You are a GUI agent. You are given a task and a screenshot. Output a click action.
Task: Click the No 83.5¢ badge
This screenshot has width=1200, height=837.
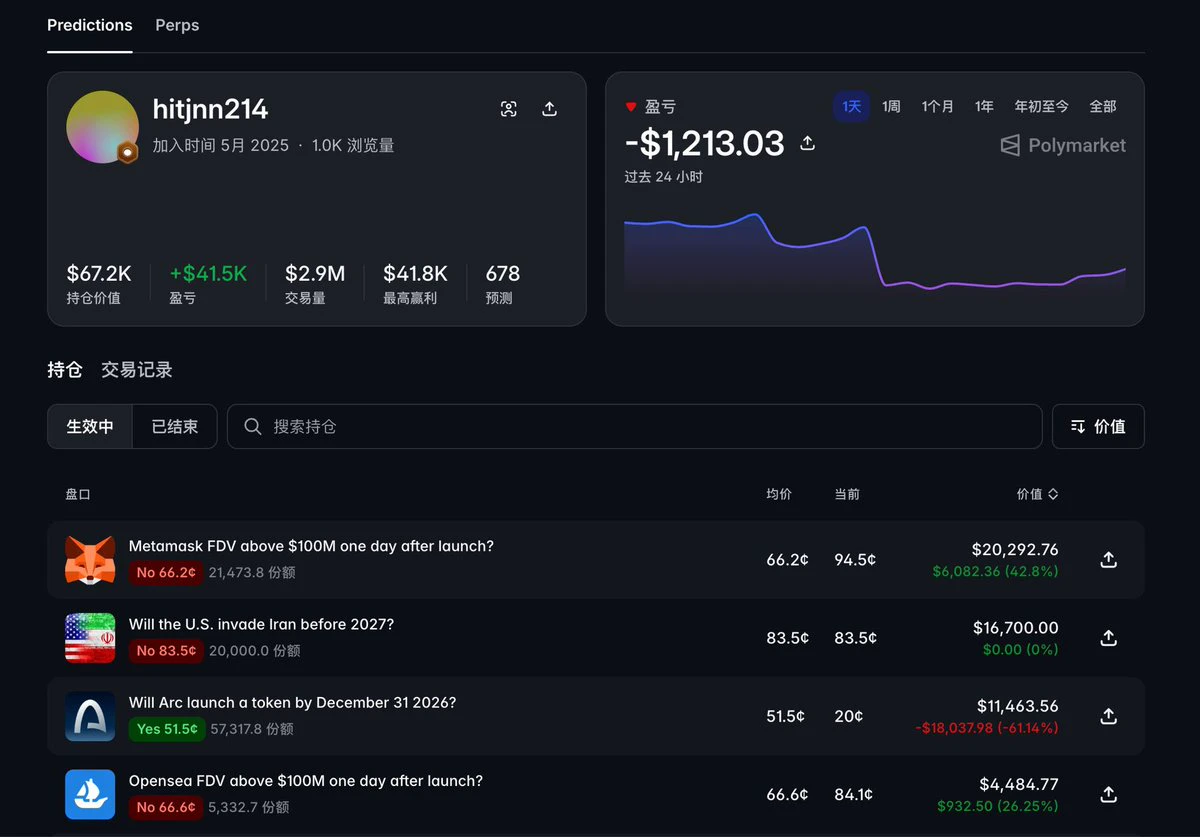[166, 651]
